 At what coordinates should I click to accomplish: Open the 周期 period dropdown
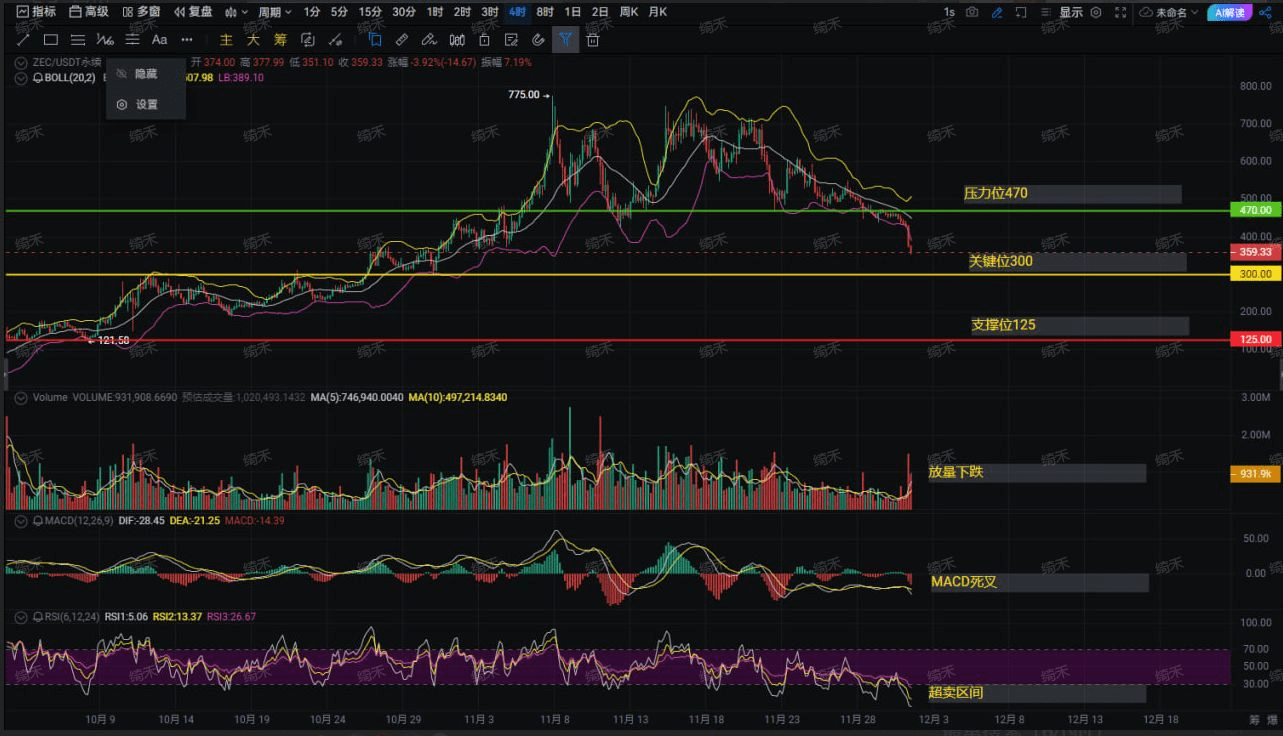click(274, 12)
